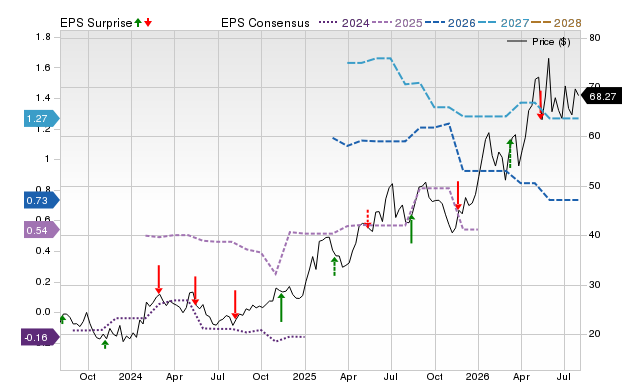Click the 2024 x-axis year label

click(x=131, y=376)
